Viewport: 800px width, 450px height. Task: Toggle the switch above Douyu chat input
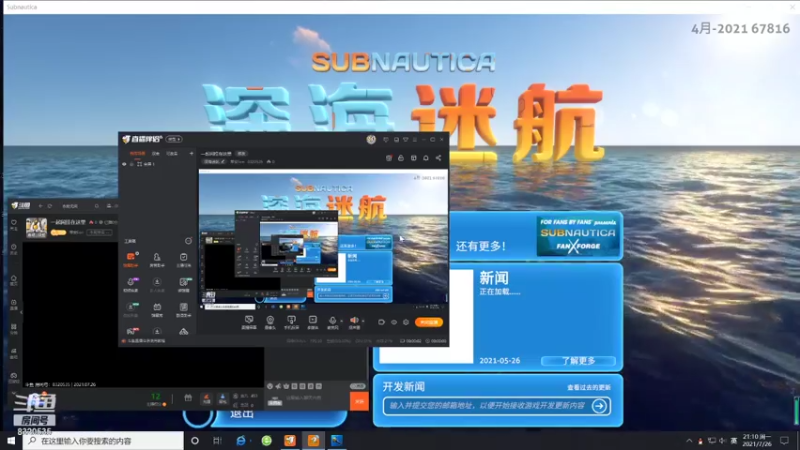tap(358, 386)
